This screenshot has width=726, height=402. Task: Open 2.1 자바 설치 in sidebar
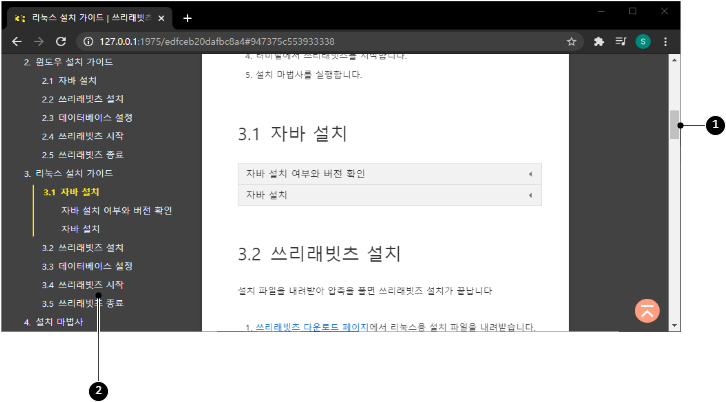[x=69, y=81]
